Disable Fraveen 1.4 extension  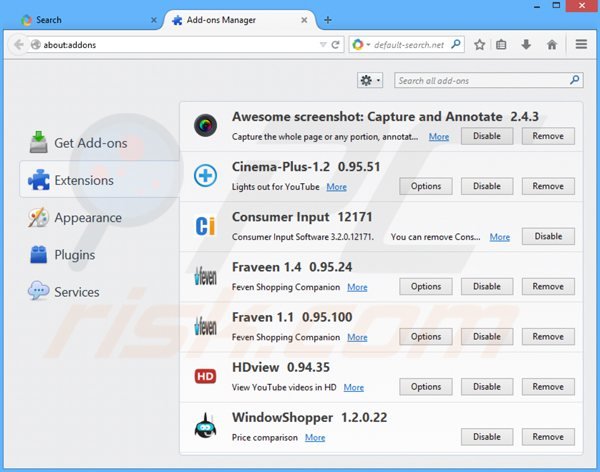(x=487, y=287)
